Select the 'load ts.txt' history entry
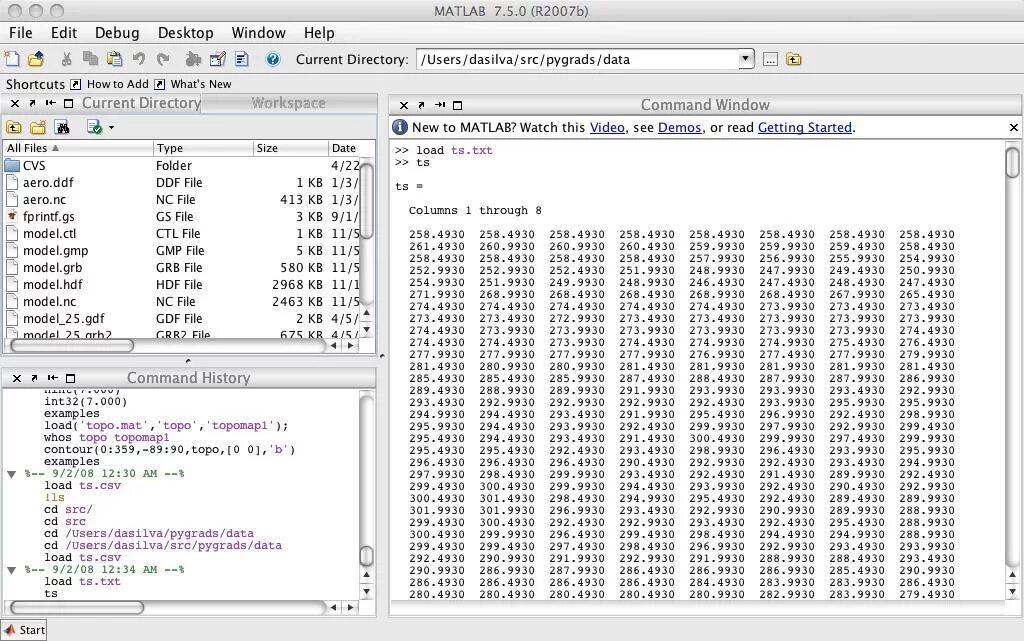The width and height of the screenshot is (1024, 641). (82, 582)
